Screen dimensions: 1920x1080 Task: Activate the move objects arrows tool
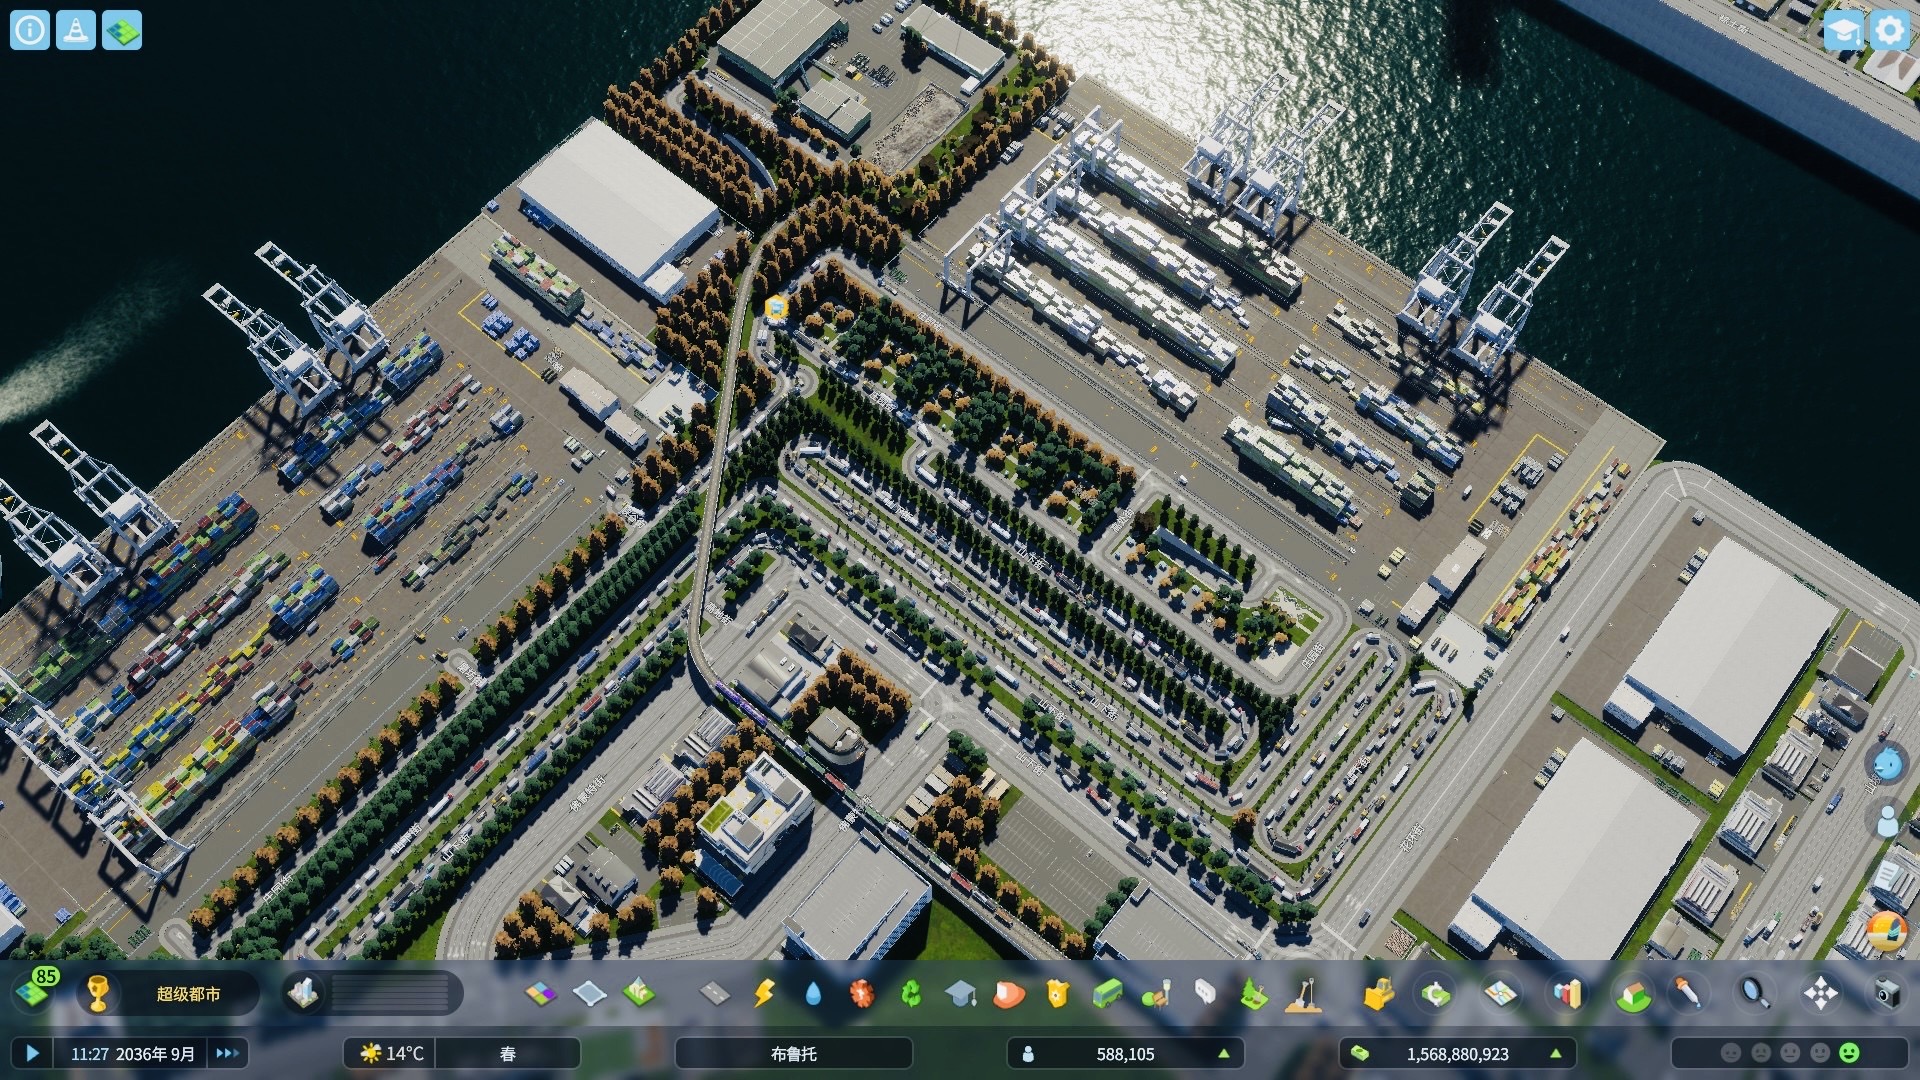click(x=1820, y=993)
